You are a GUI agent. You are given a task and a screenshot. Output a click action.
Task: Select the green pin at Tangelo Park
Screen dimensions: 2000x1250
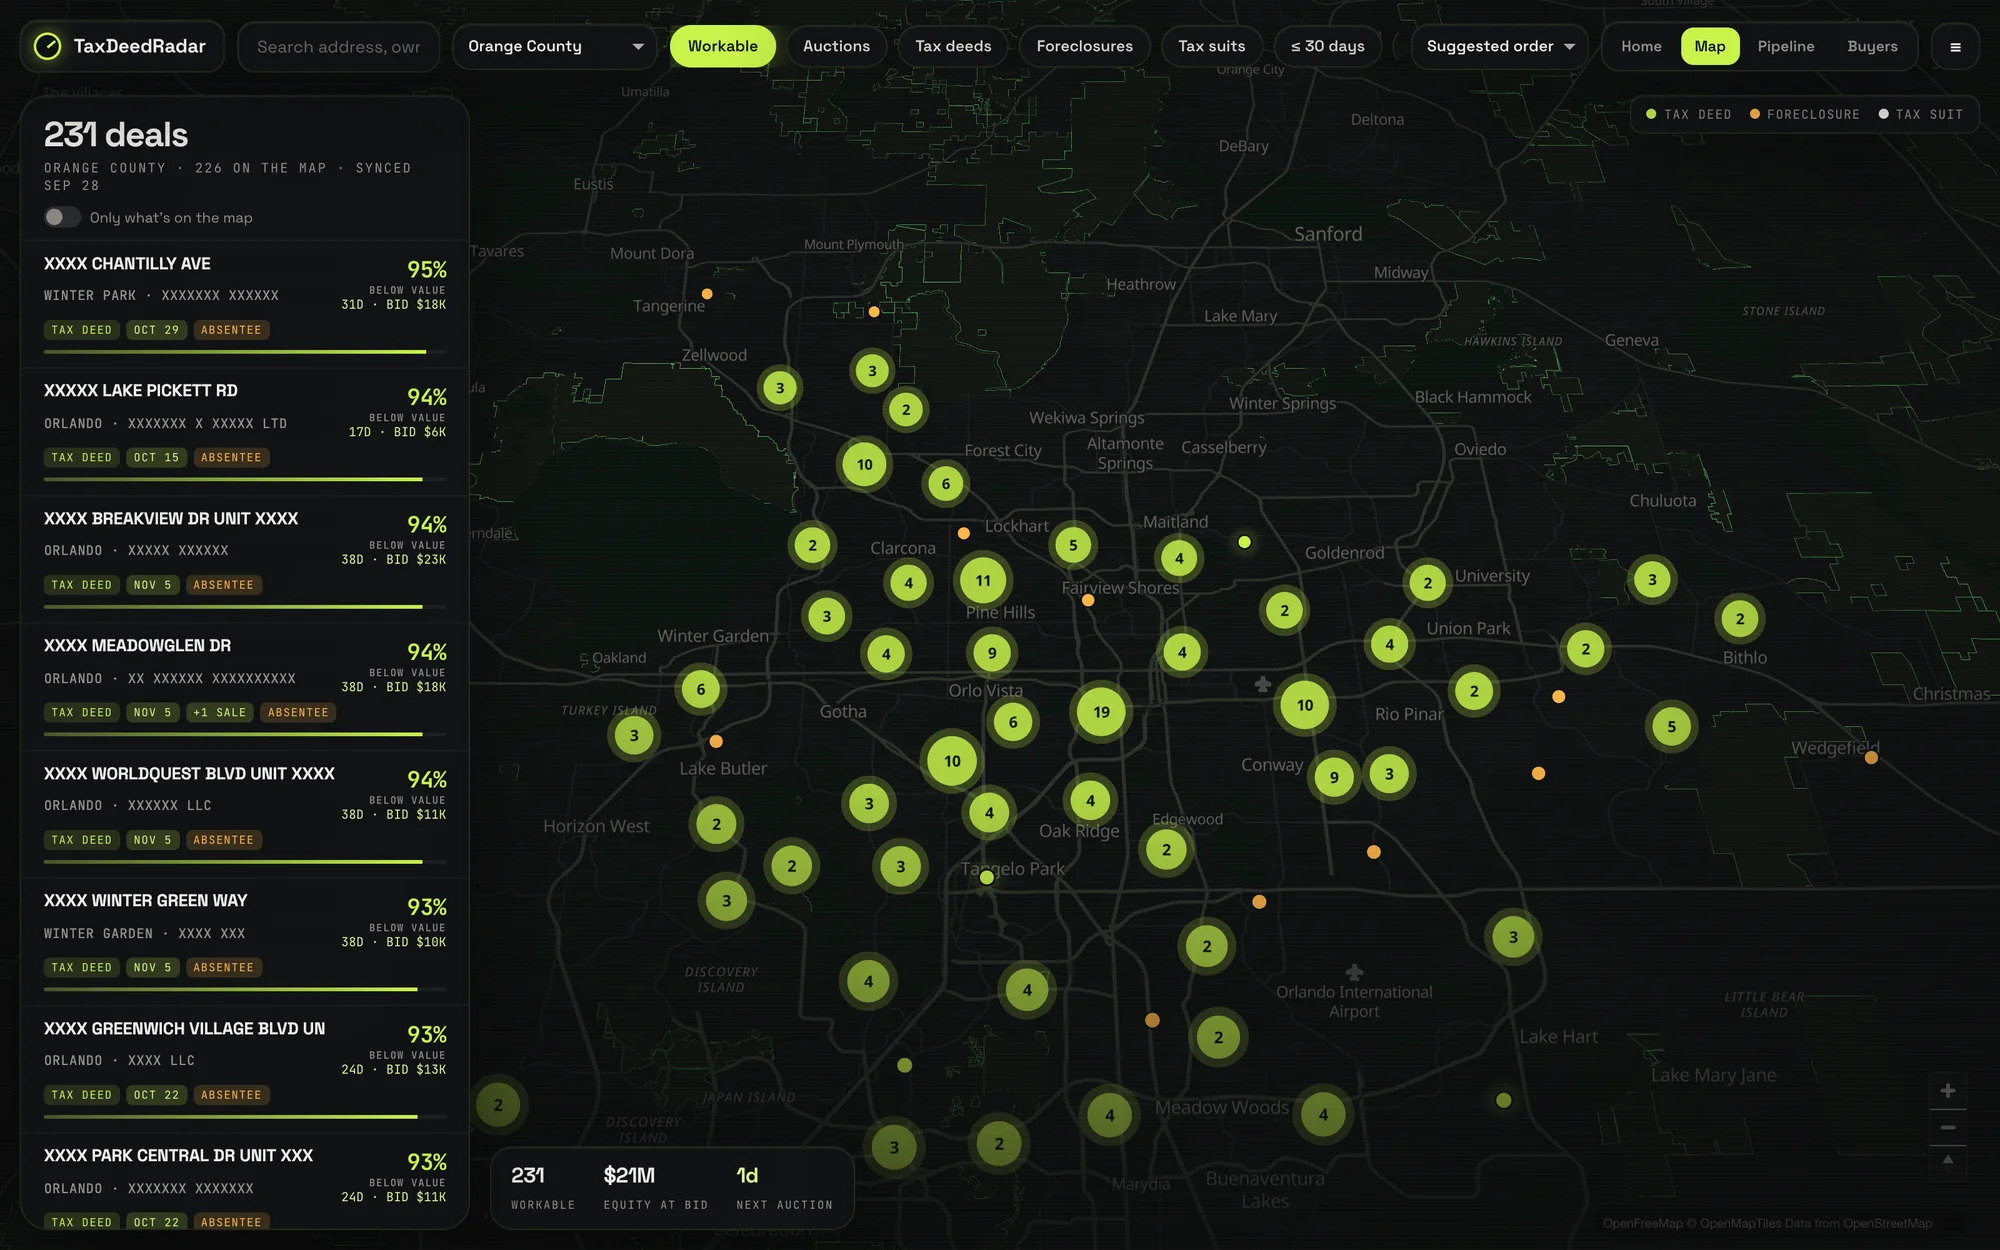[987, 878]
